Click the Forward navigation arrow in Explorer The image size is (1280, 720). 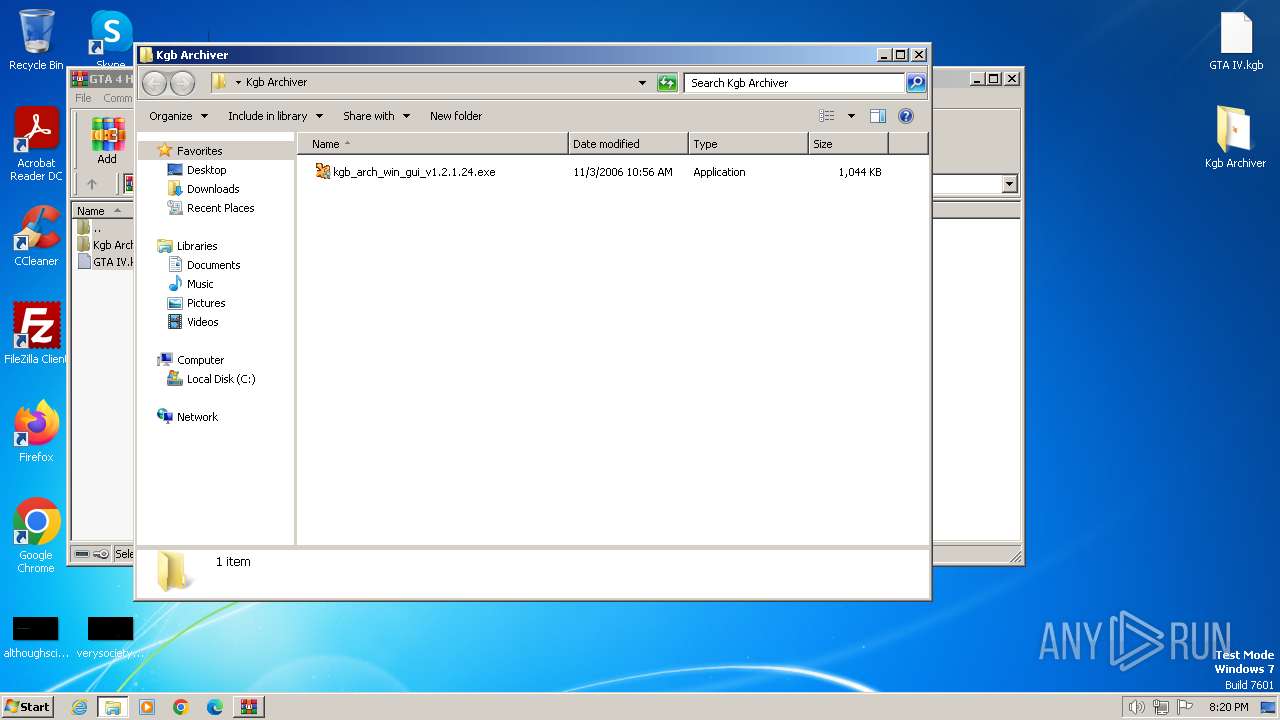(182, 83)
